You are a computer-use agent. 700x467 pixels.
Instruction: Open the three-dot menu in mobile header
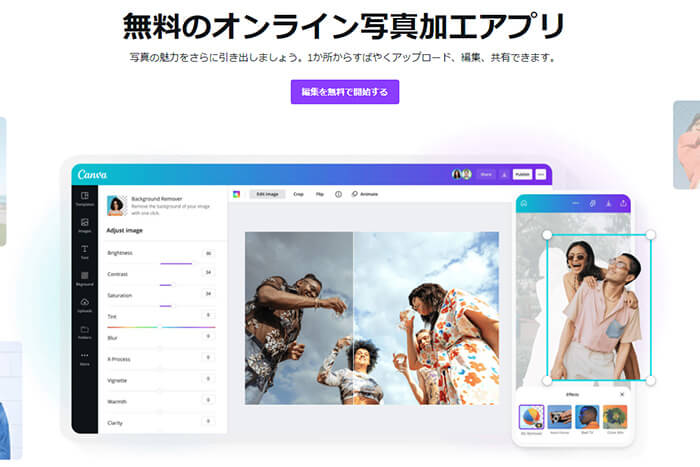[x=575, y=203]
